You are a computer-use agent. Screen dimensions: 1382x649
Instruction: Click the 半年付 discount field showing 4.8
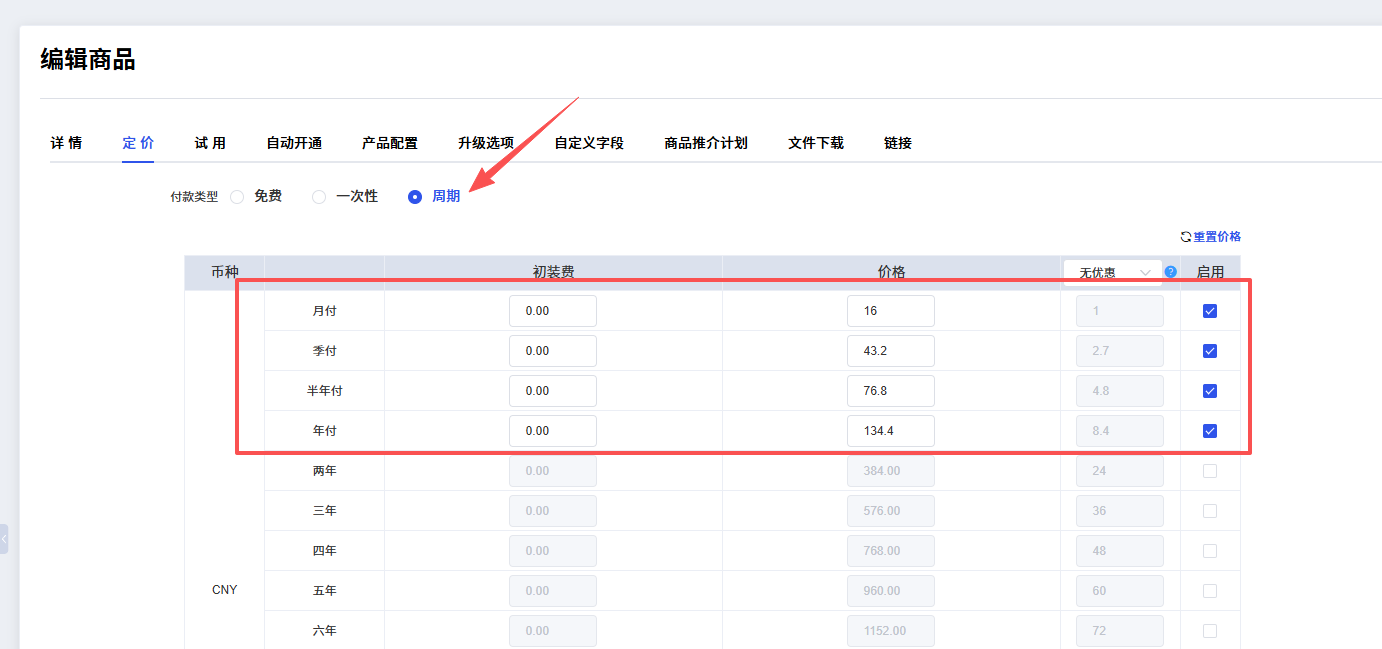coord(1120,391)
